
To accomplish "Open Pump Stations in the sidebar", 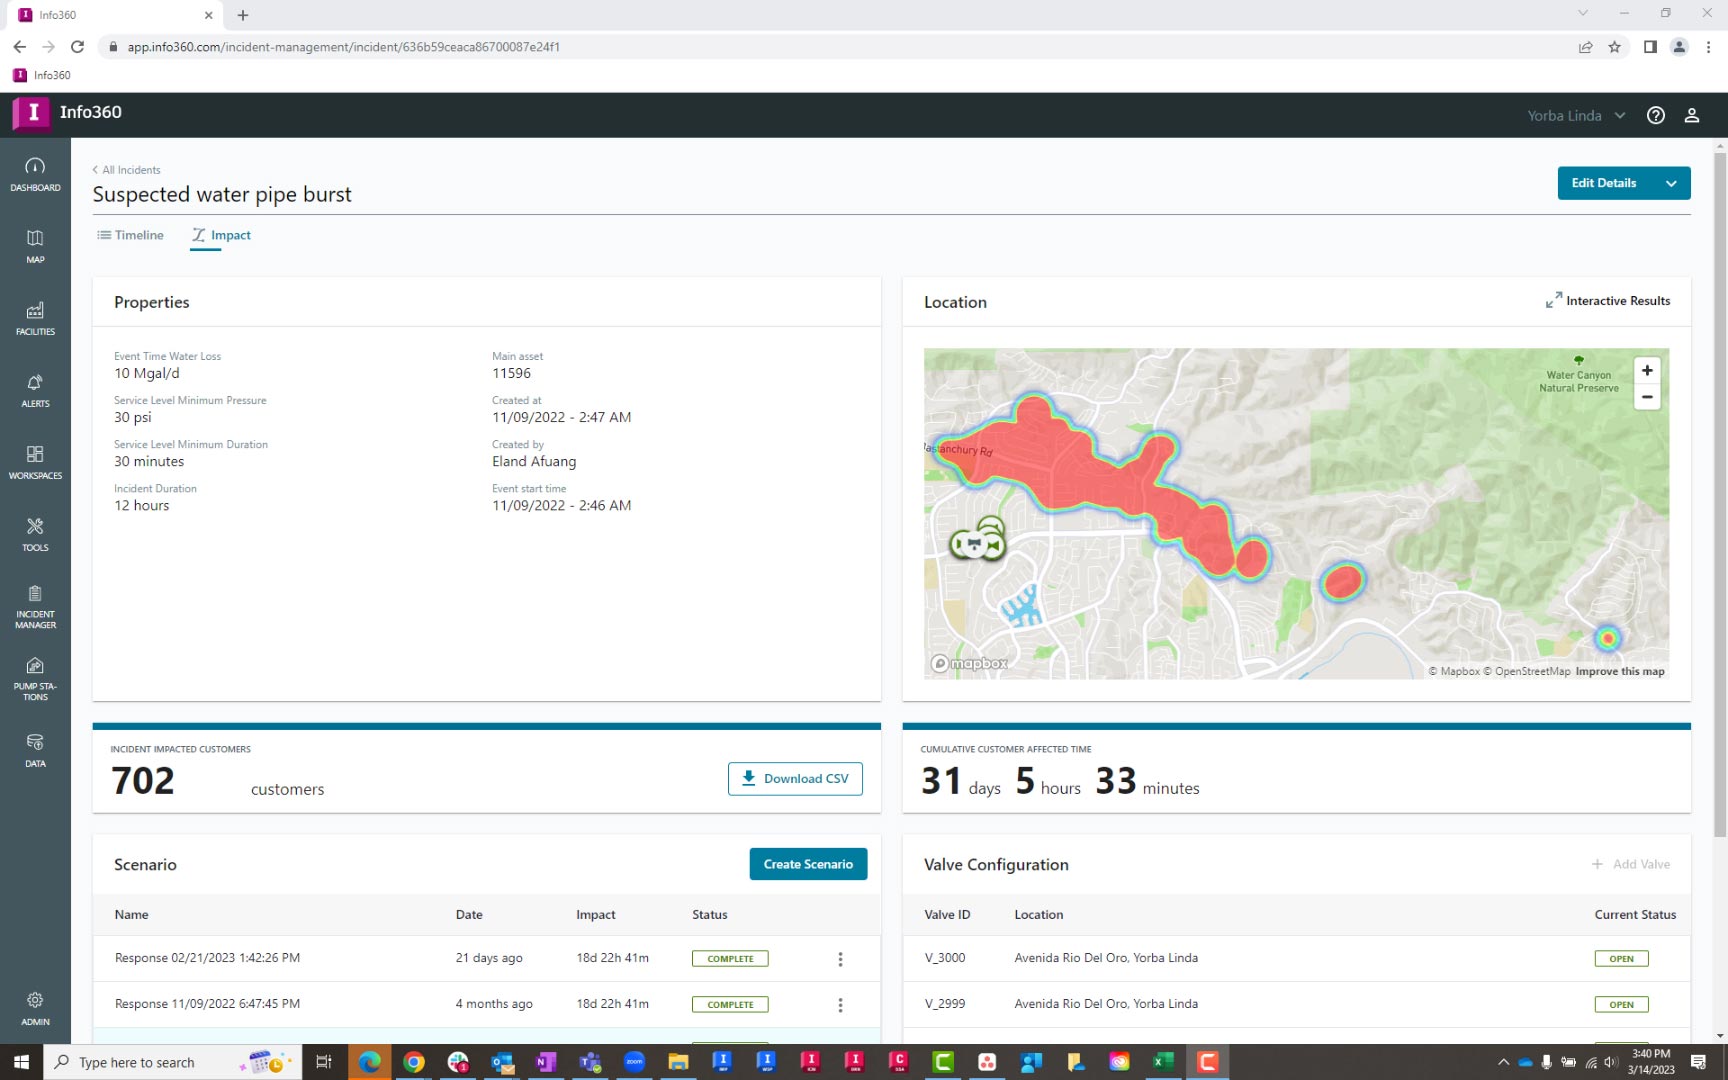I will [x=35, y=678].
